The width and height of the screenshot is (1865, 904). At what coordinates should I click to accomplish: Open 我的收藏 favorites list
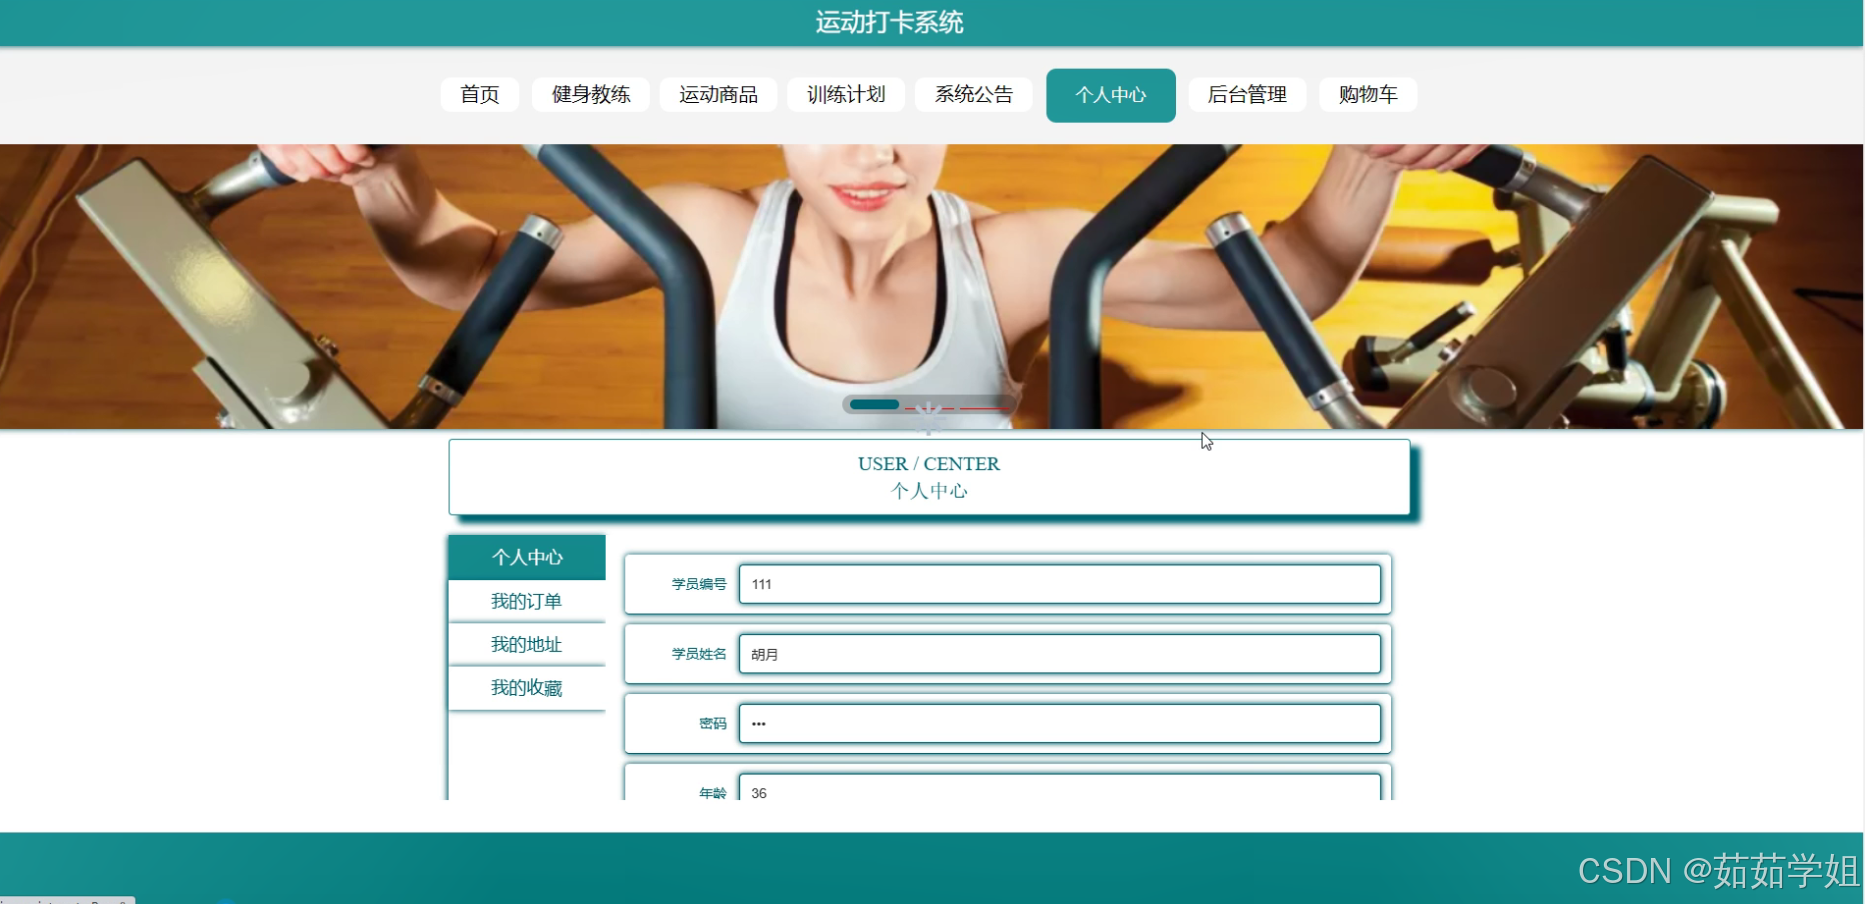point(526,688)
